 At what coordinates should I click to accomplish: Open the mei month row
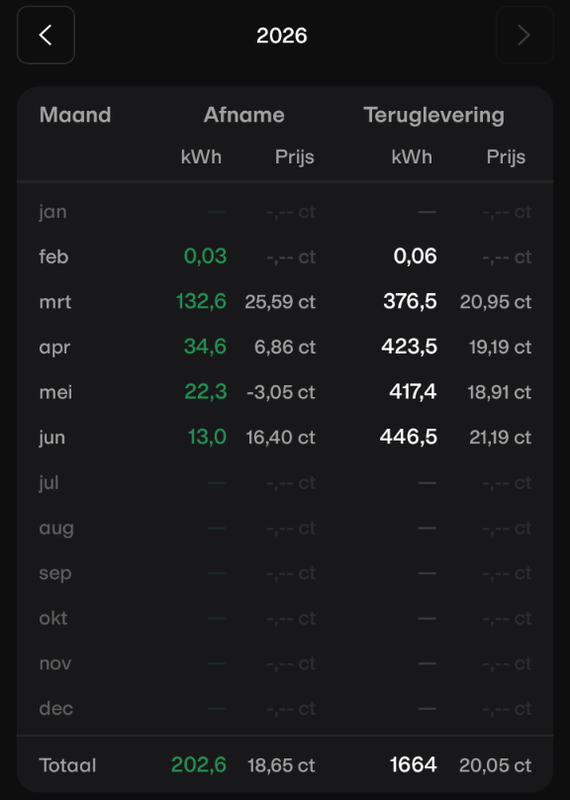coord(285,392)
